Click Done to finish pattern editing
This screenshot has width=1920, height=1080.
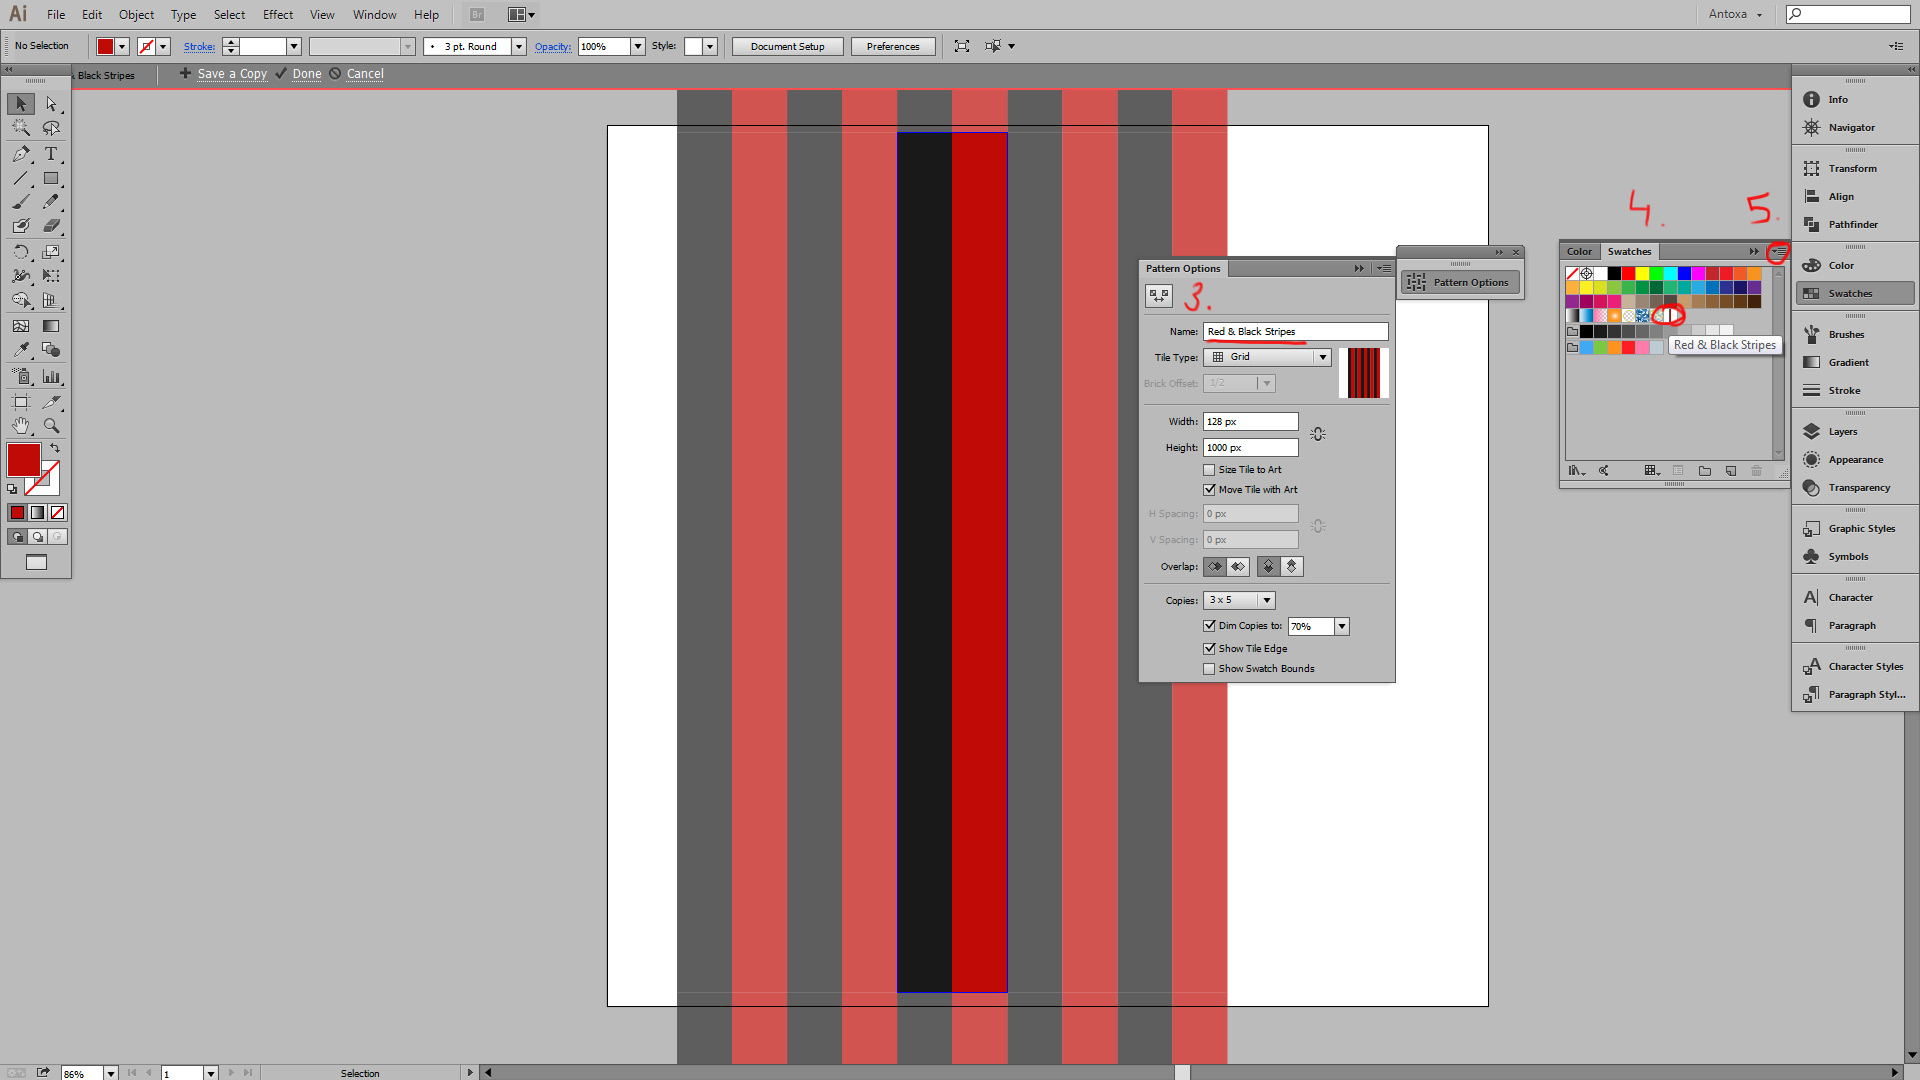[306, 74]
